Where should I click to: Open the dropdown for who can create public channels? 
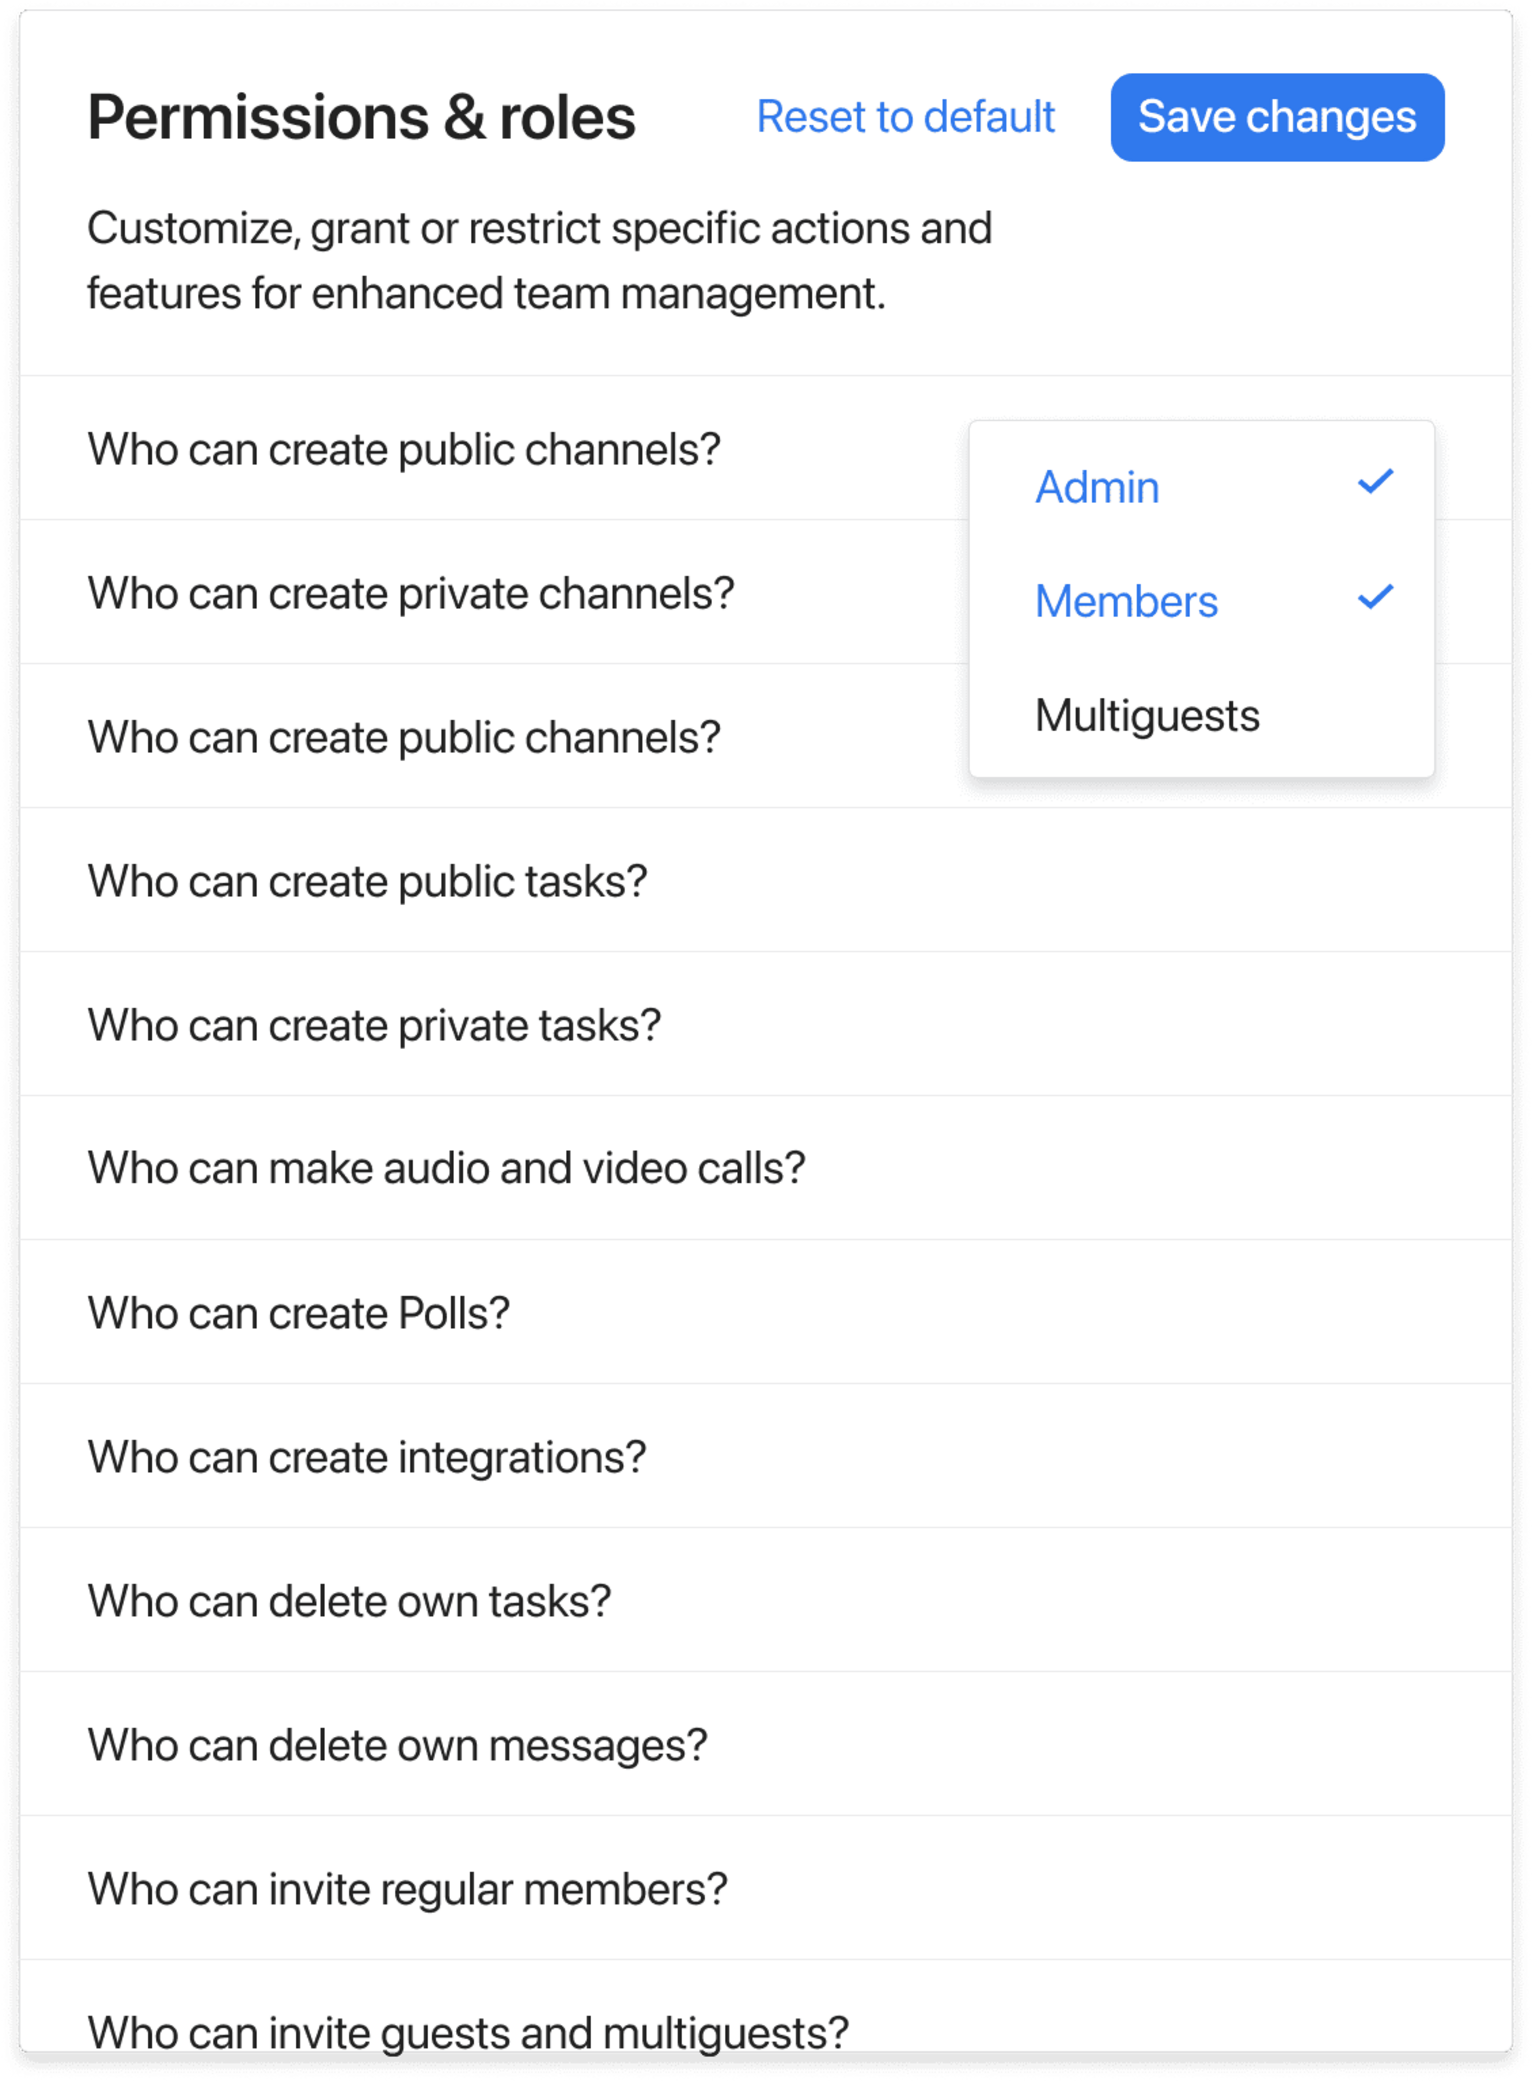tap(404, 448)
